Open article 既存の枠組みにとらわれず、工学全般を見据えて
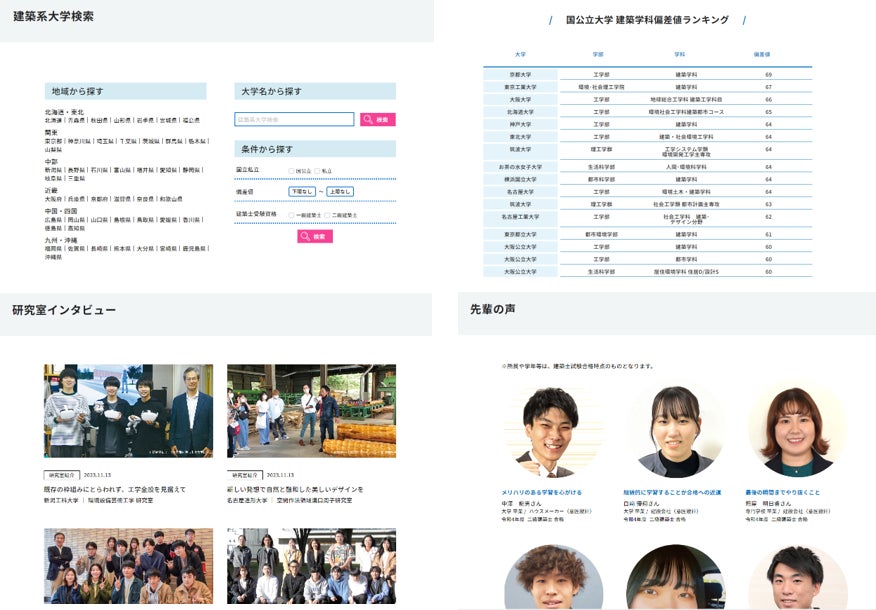This screenshot has height=610, width=876. pos(115,489)
